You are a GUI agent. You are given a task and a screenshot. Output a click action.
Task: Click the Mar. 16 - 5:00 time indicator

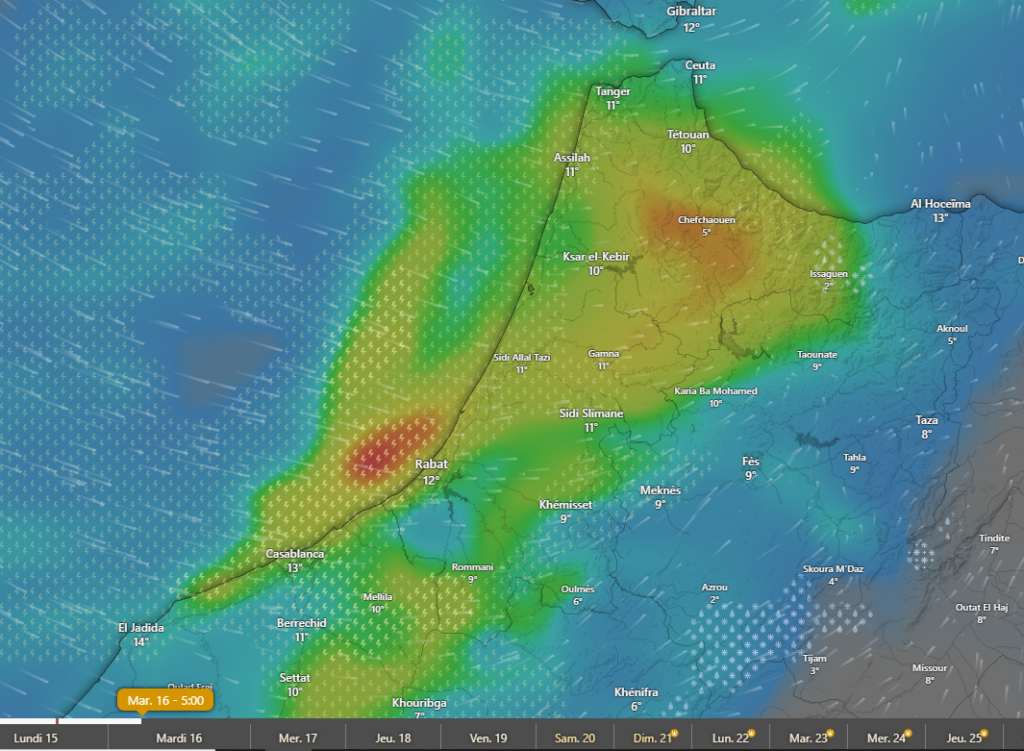pos(165,701)
